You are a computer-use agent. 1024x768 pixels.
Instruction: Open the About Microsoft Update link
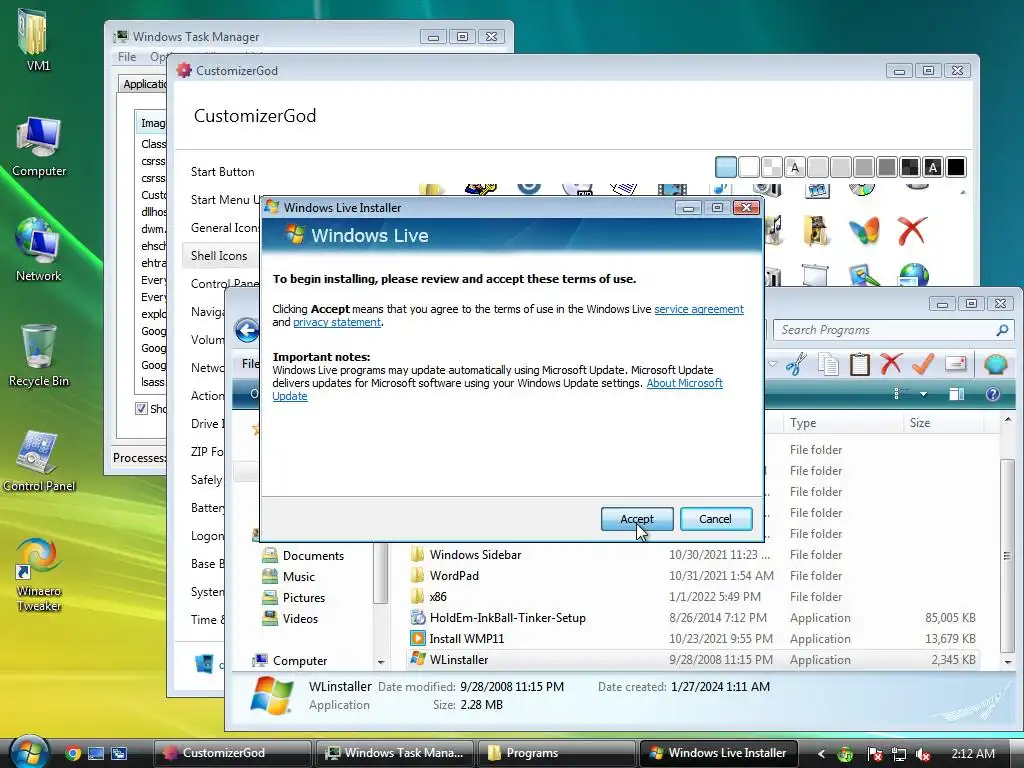[x=684, y=383]
